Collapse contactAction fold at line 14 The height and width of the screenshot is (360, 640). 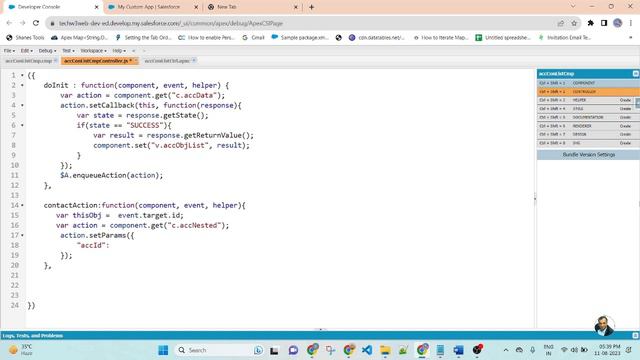coord(22,205)
